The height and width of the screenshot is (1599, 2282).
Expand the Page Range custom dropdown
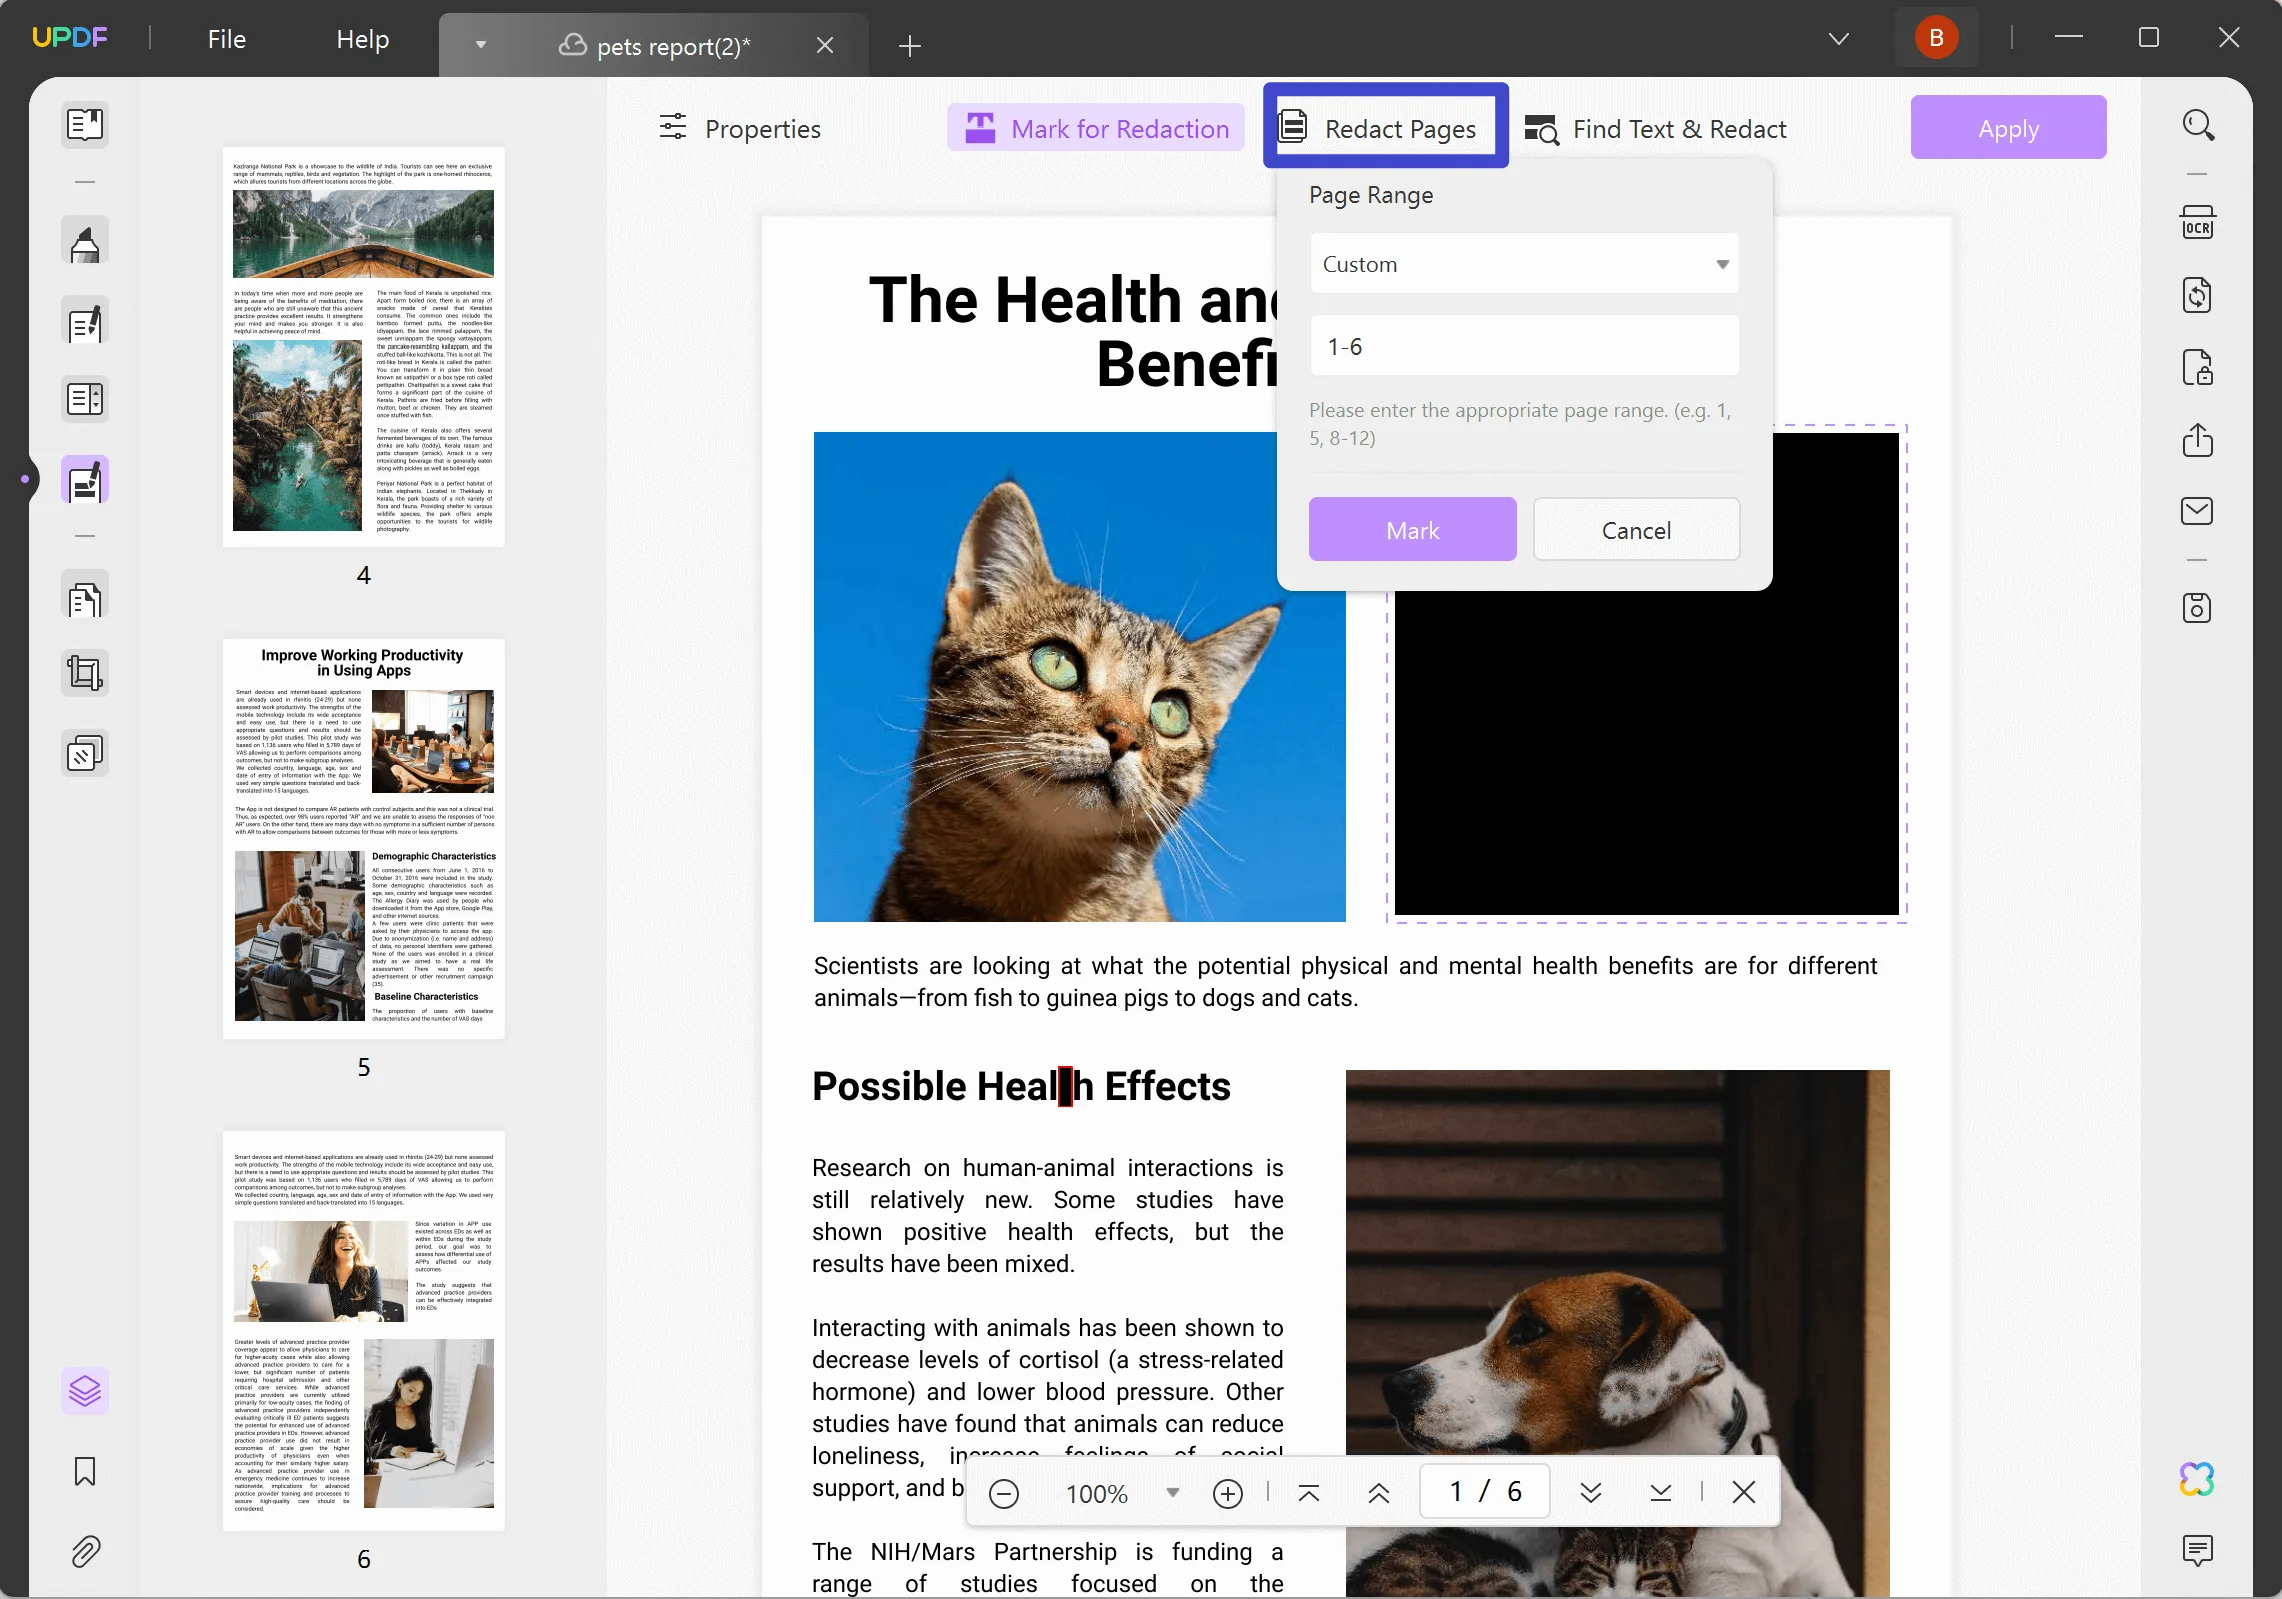pos(1720,264)
